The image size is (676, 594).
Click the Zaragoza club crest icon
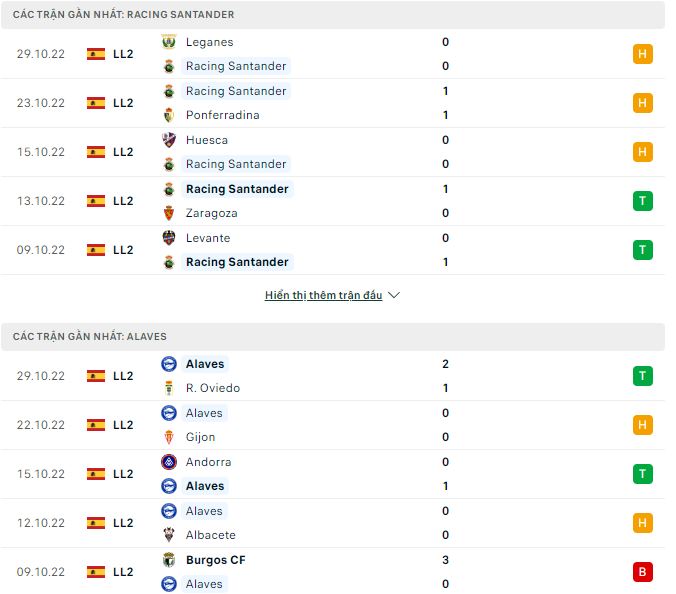click(x=169, y=213)
